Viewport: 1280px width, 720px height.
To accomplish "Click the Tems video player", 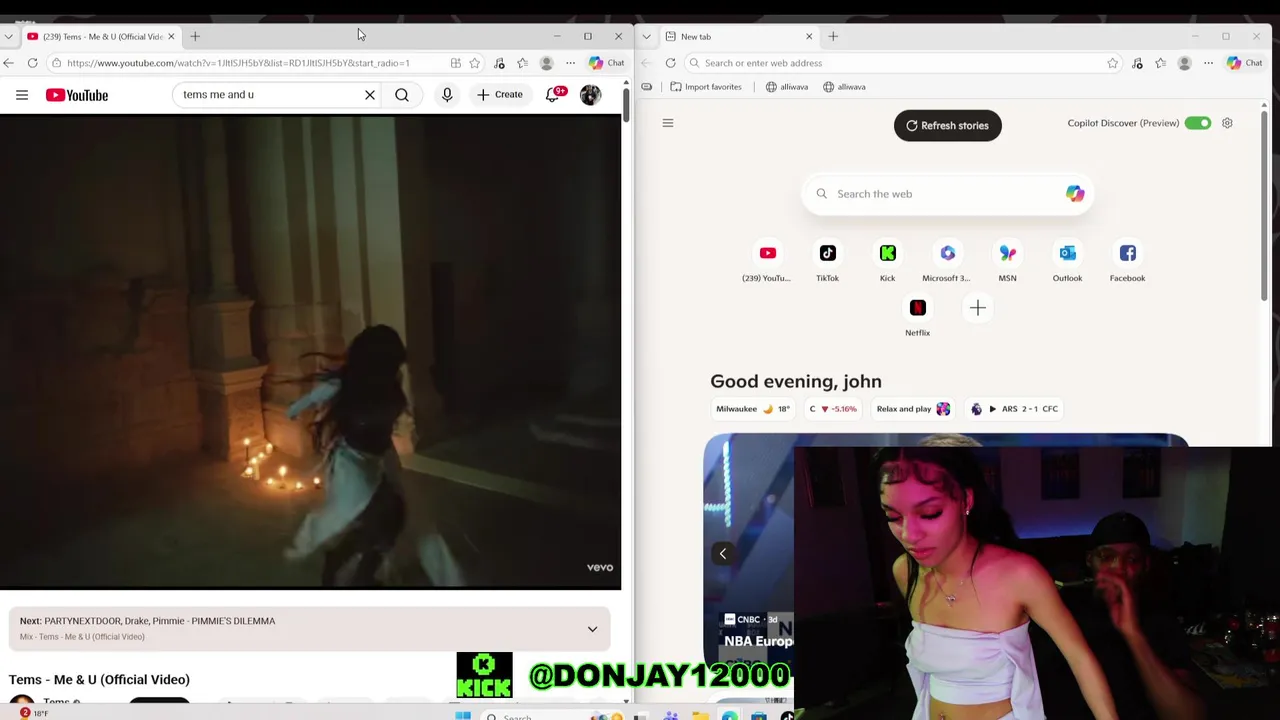I will tap(310, 351).
